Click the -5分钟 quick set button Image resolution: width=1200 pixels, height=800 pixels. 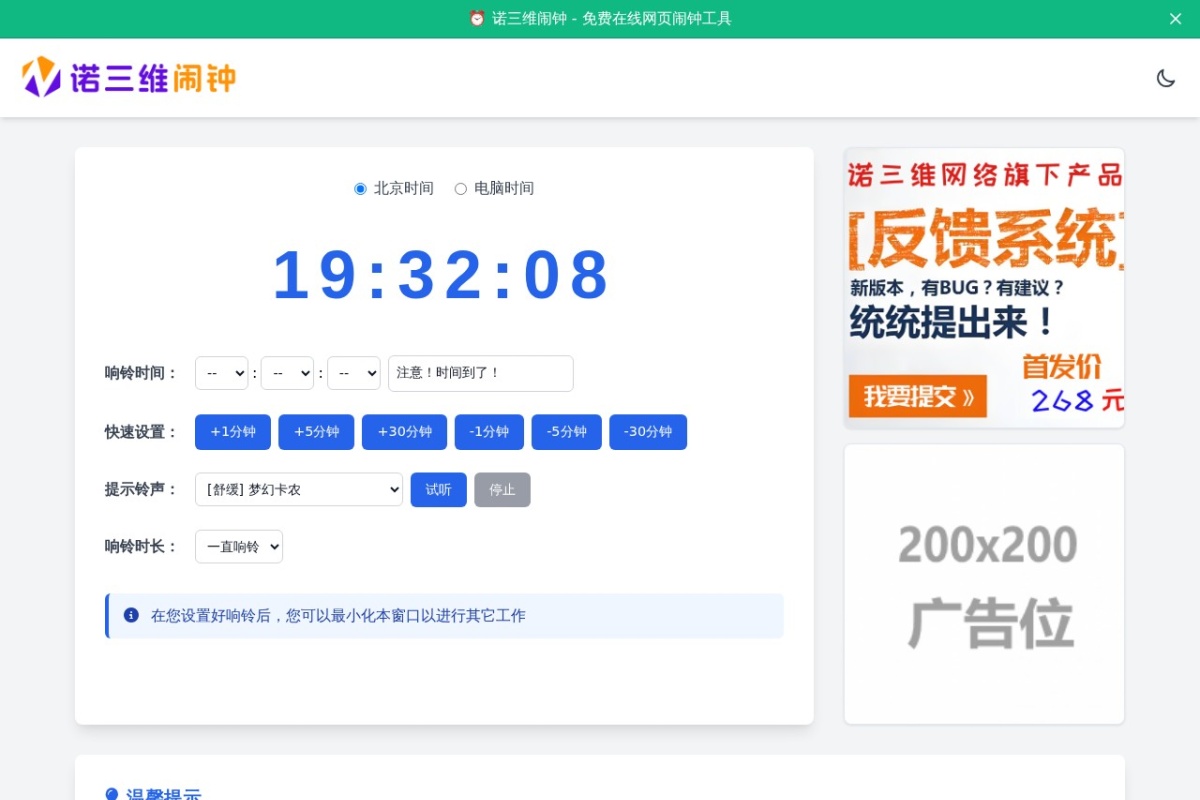[566, 432]
